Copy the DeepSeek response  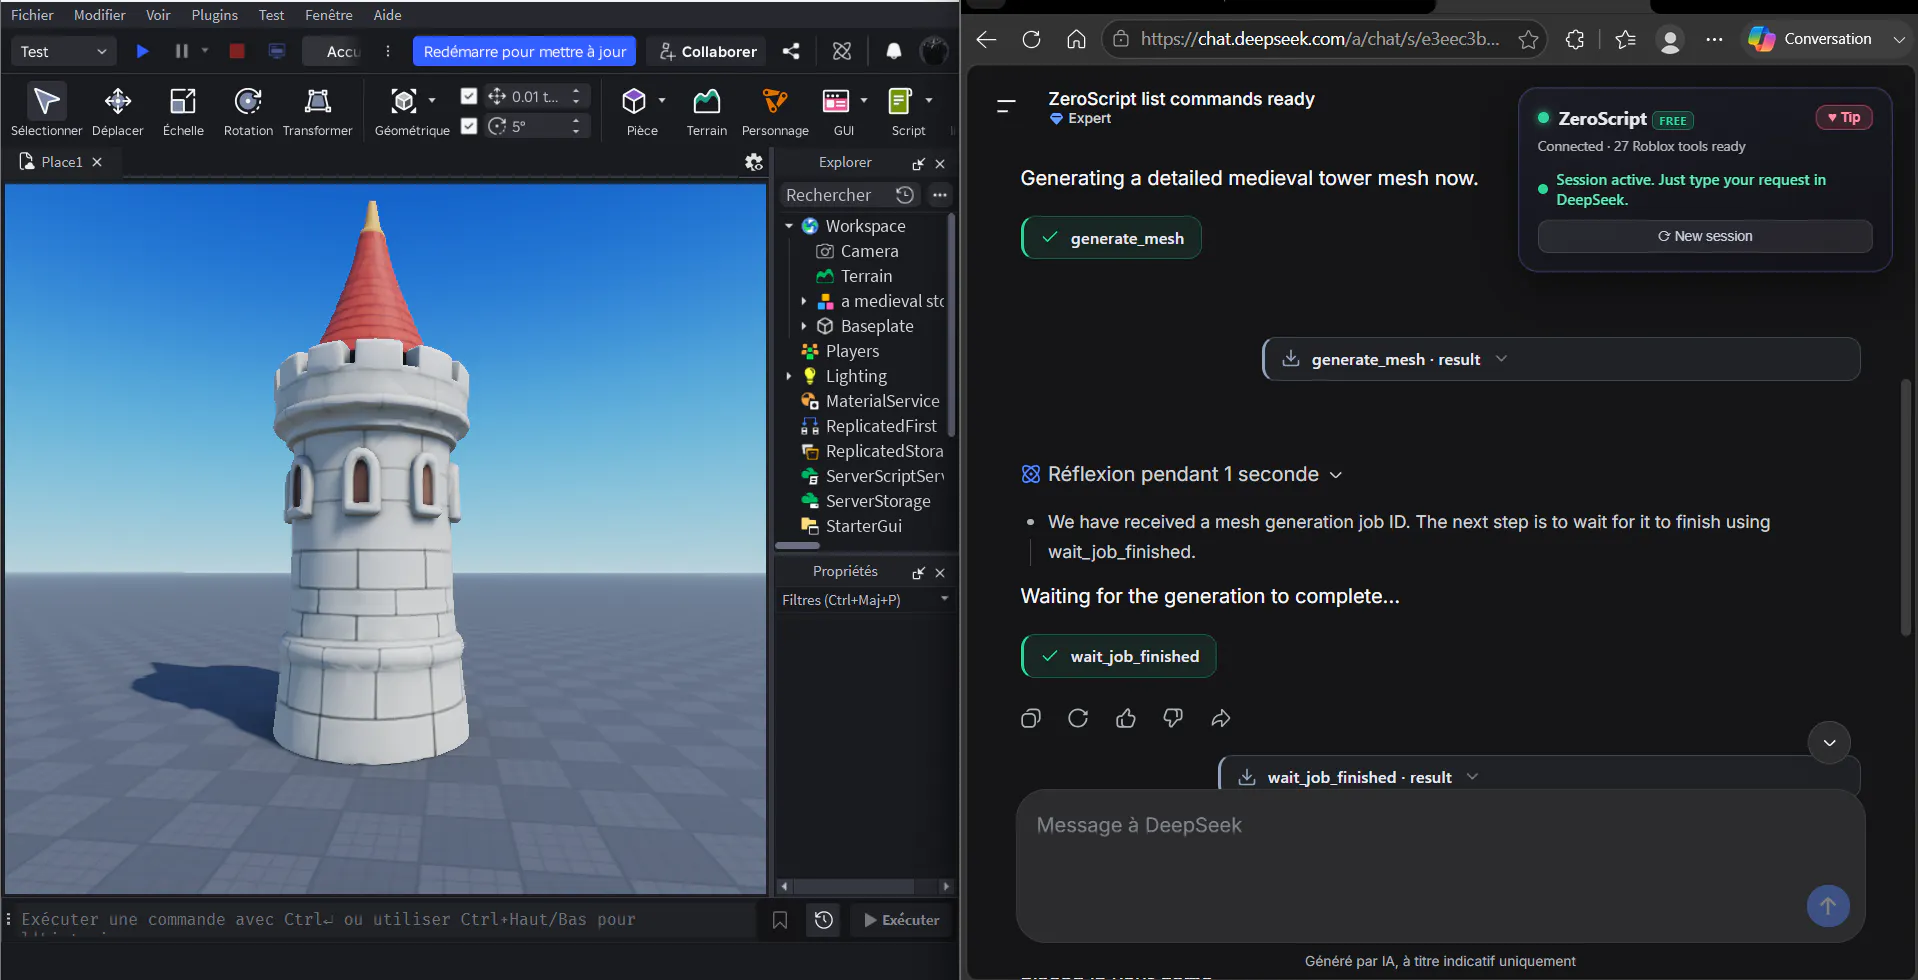(x=1031, y=718)
